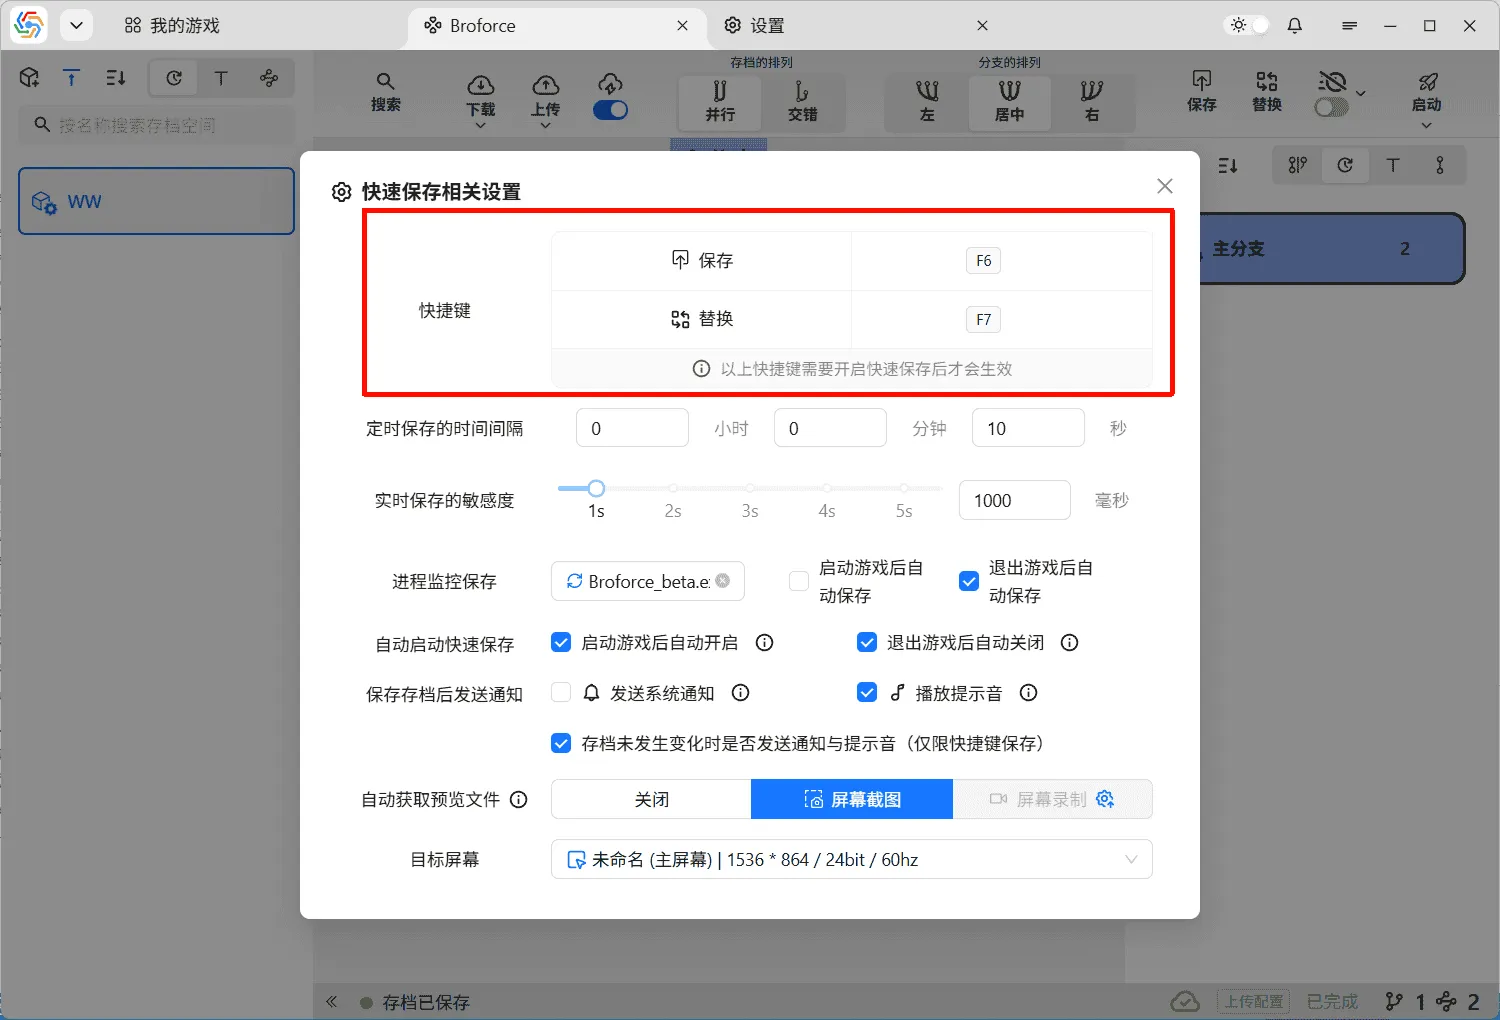The image size is (1500, 1020).
Task: Create a new archive space via cube icon
Action: click(29, 77)
